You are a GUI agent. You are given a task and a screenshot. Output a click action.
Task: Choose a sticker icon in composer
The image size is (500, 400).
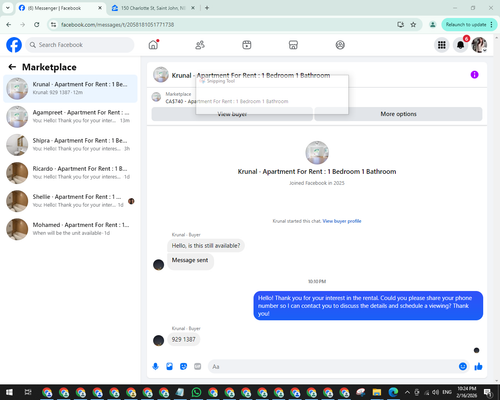tap(183, 367)
